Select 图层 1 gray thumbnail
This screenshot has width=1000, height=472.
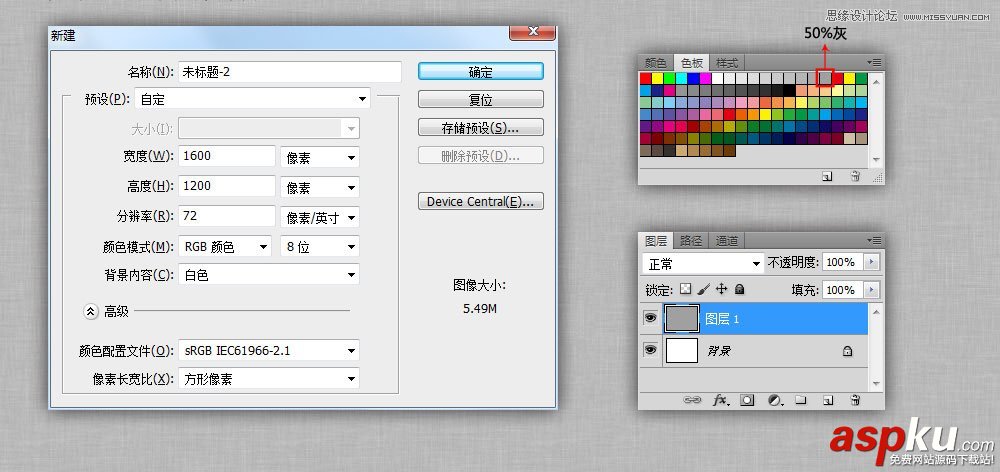(x=681, y=318)
